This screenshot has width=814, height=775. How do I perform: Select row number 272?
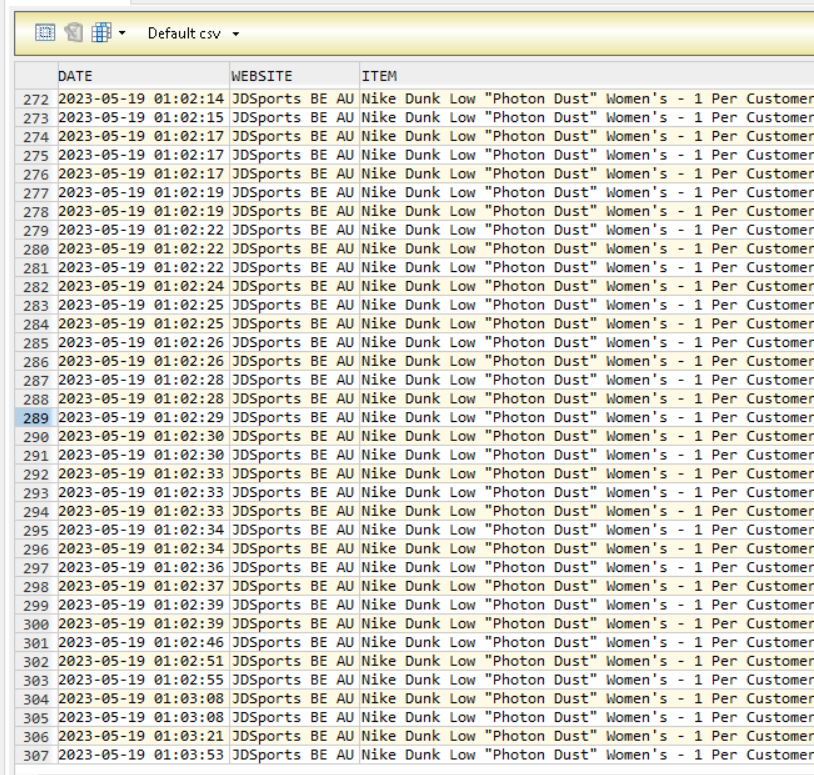36,99
